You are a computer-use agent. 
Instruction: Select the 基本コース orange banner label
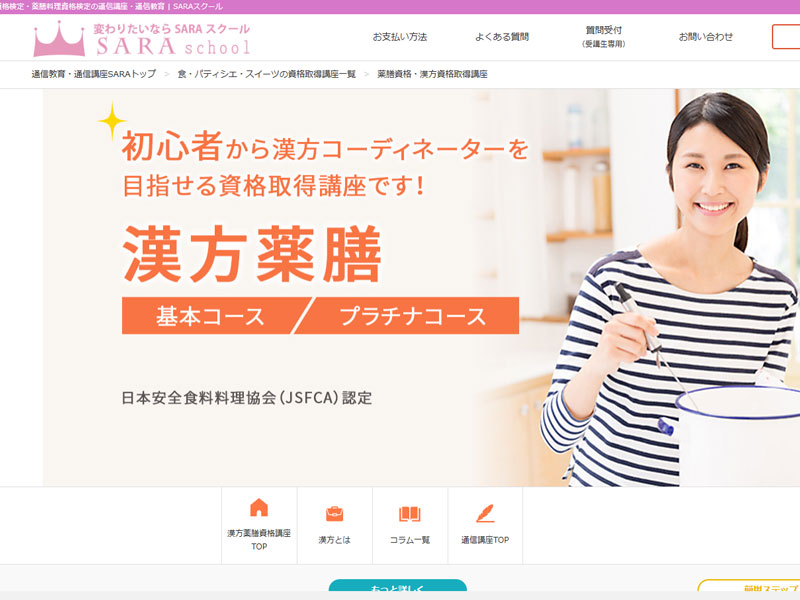210,316
